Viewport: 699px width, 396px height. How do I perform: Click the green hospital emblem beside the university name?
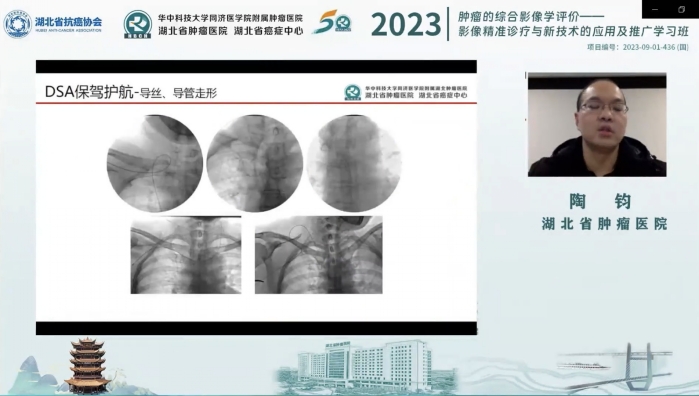click(138, 24)
